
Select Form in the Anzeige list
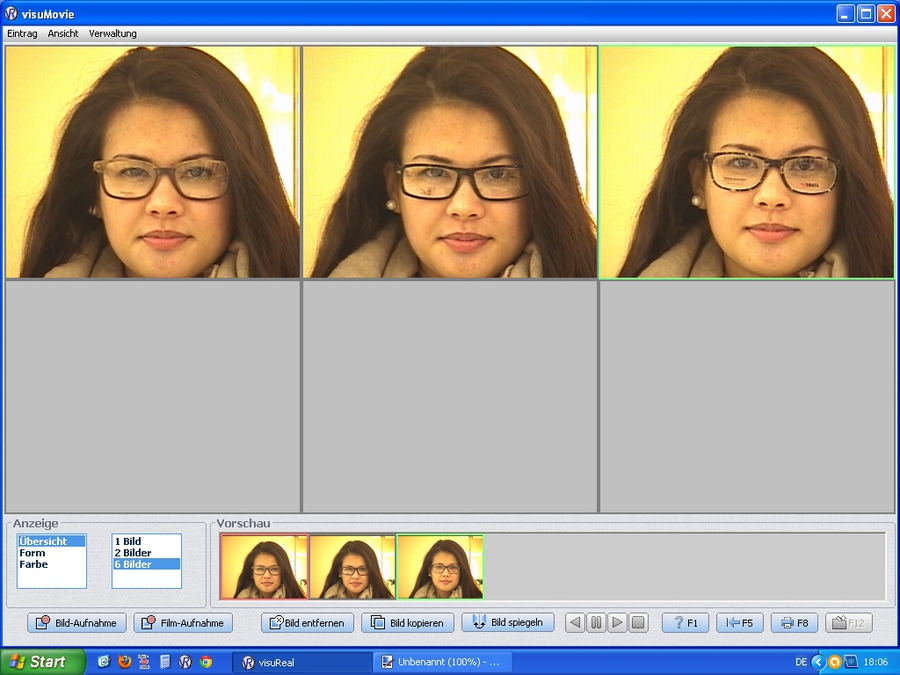pyautogui.click(x=32, y=553)
